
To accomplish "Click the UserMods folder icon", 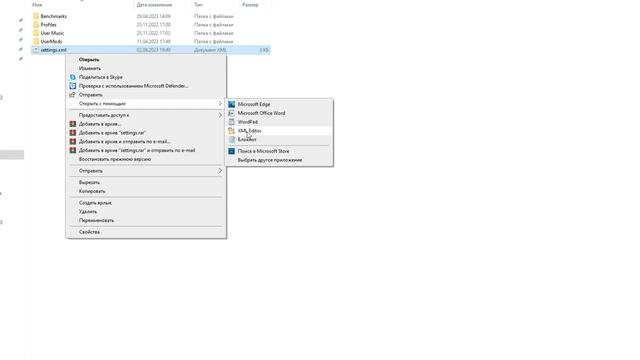I will tap(36, 41).
